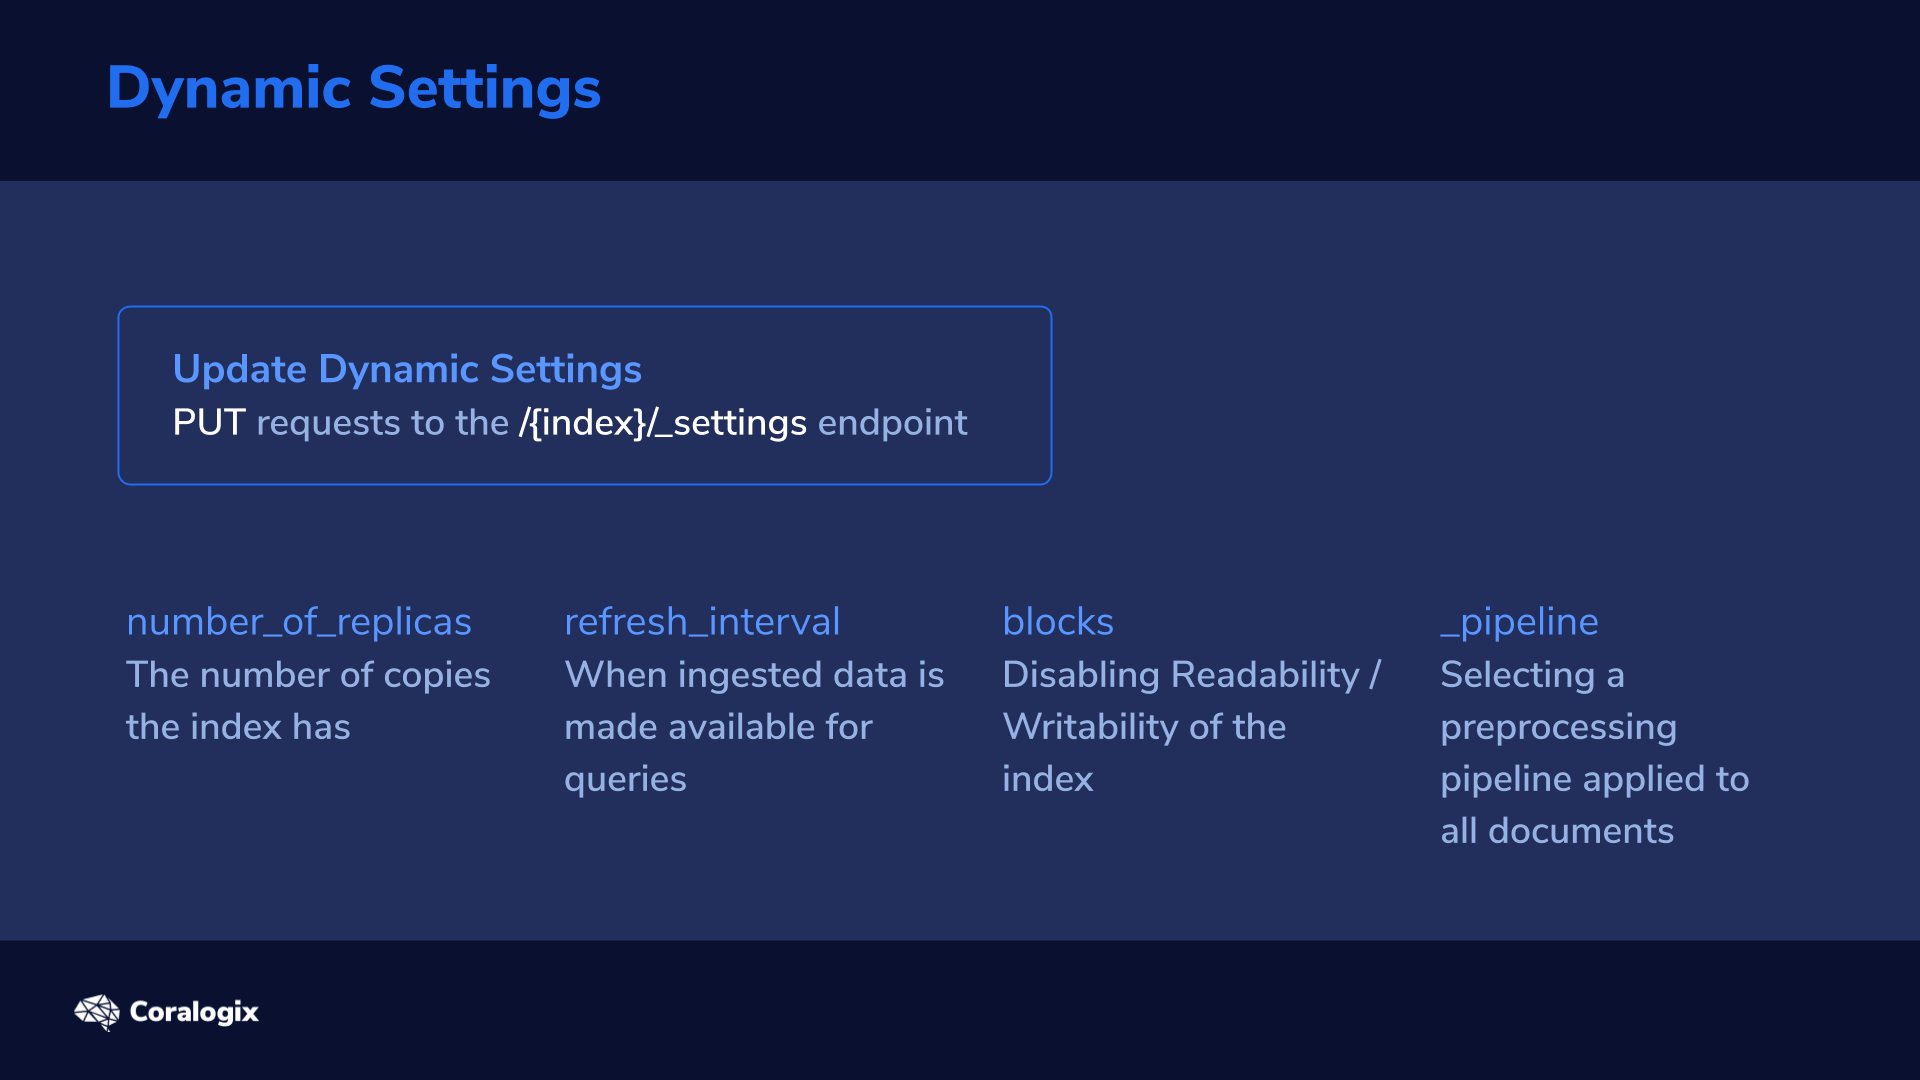Viewport: 1920px width, 1080px height.
Task: Click the blocks setting label
Action: point(1058,622)
